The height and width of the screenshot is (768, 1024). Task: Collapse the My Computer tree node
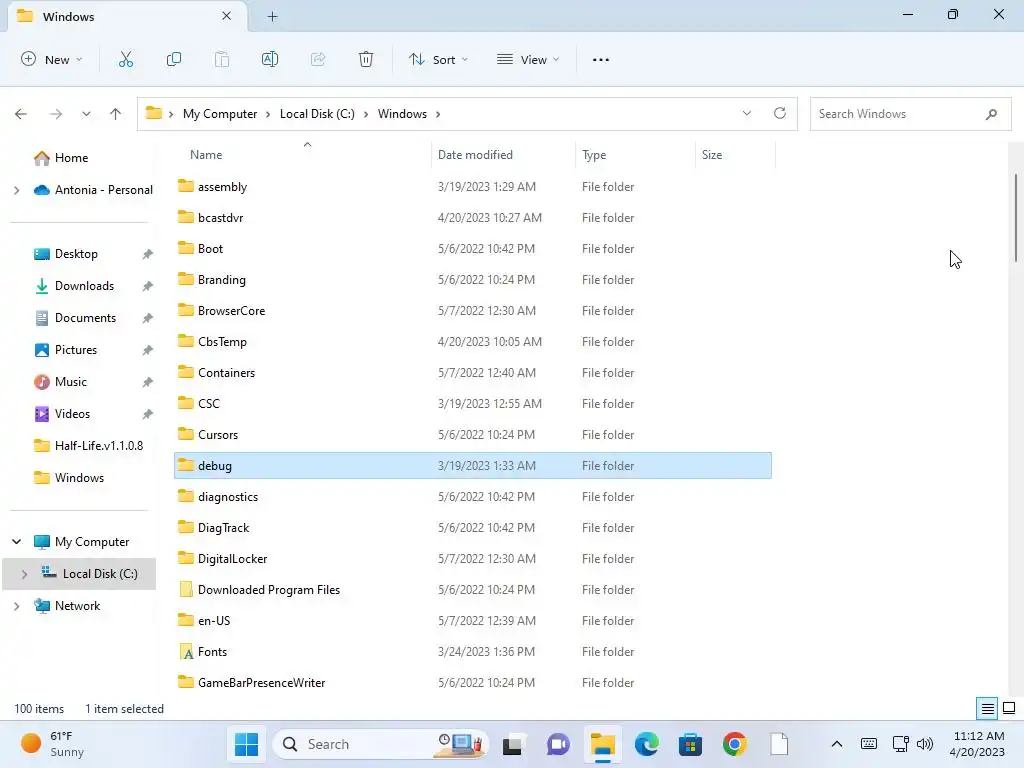pyautogui.click(x=17, y=541)
